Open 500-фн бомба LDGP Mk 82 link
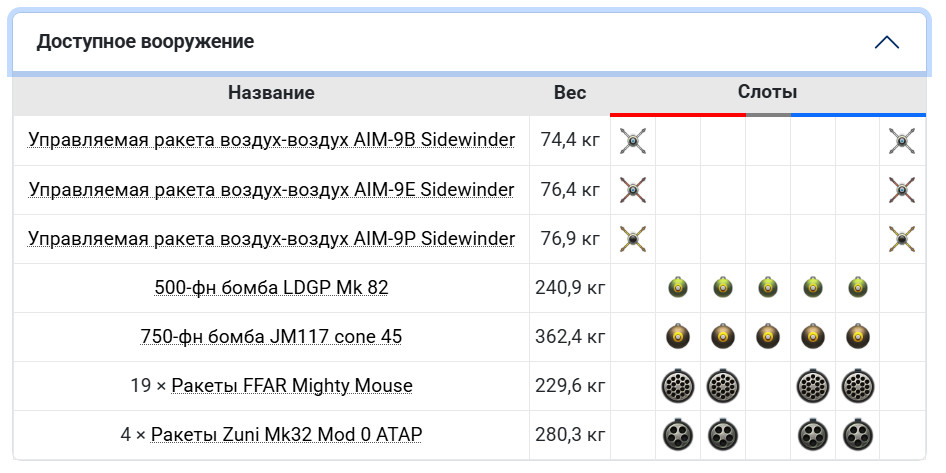946x473 pixels. pos(271,287)
